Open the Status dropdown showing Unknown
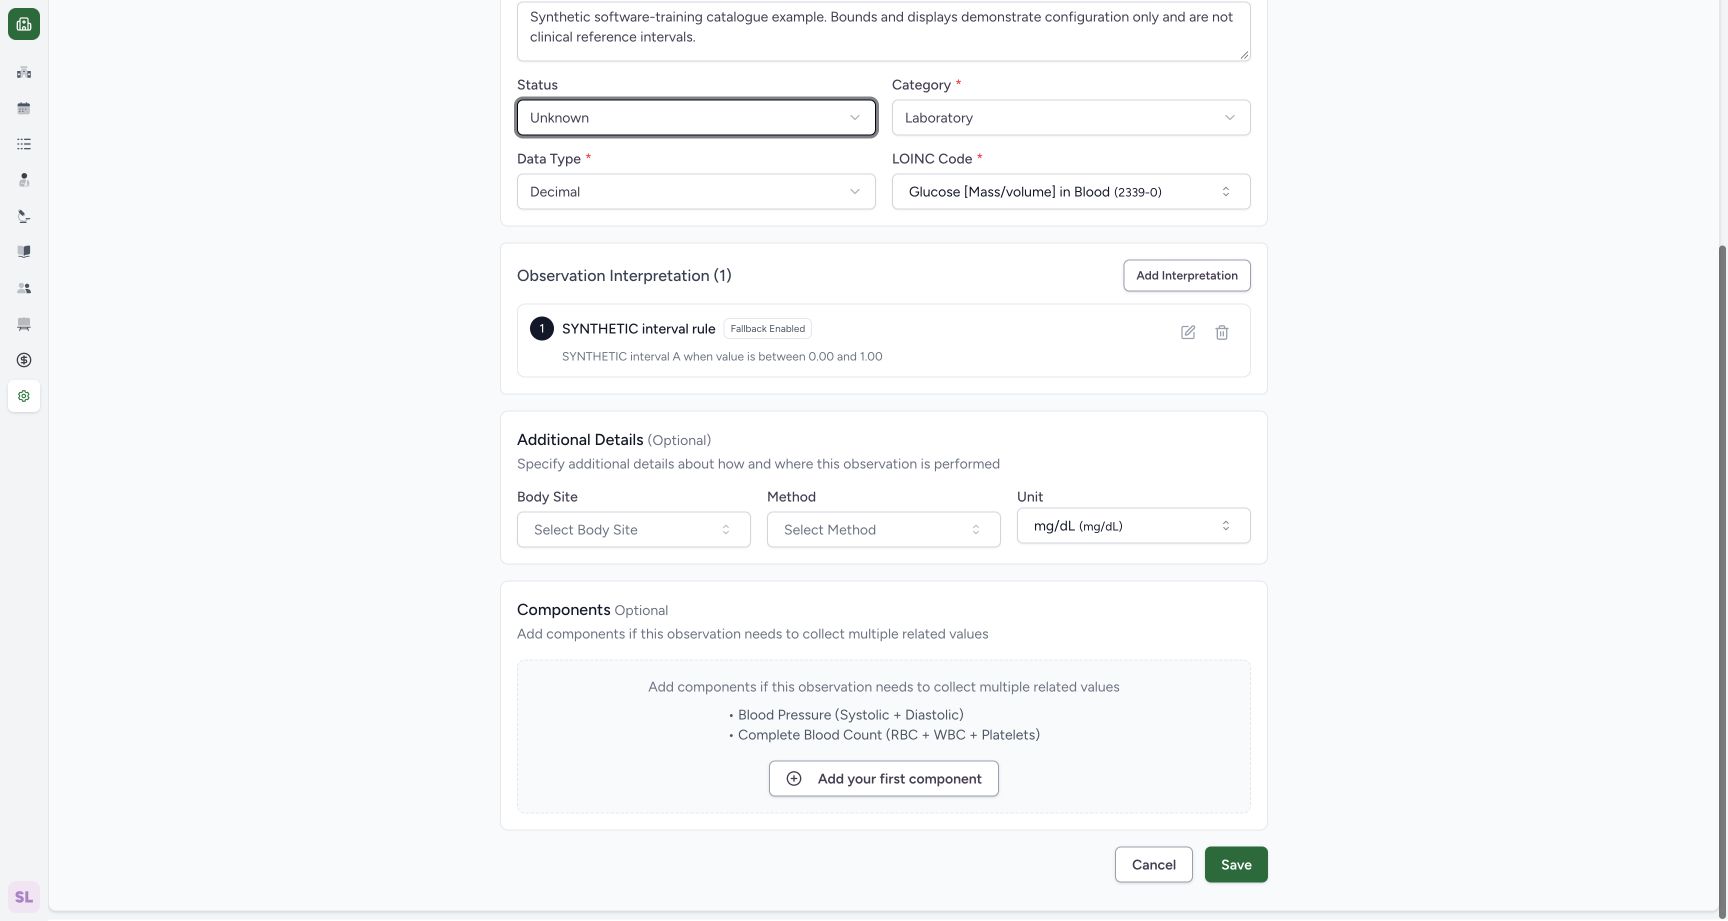 pyautogui.click(x=696, y=118)
